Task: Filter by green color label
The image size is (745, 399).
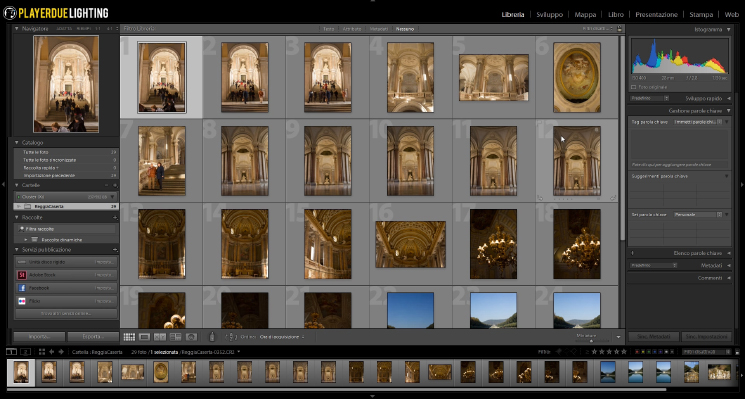Action: pyautogui.click(x=649, y=352)
